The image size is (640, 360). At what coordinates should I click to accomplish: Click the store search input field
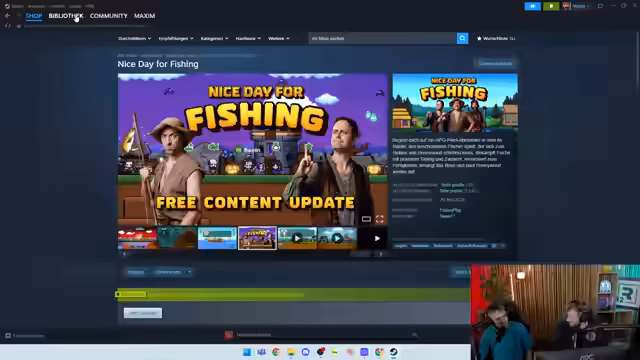(382, 38)
